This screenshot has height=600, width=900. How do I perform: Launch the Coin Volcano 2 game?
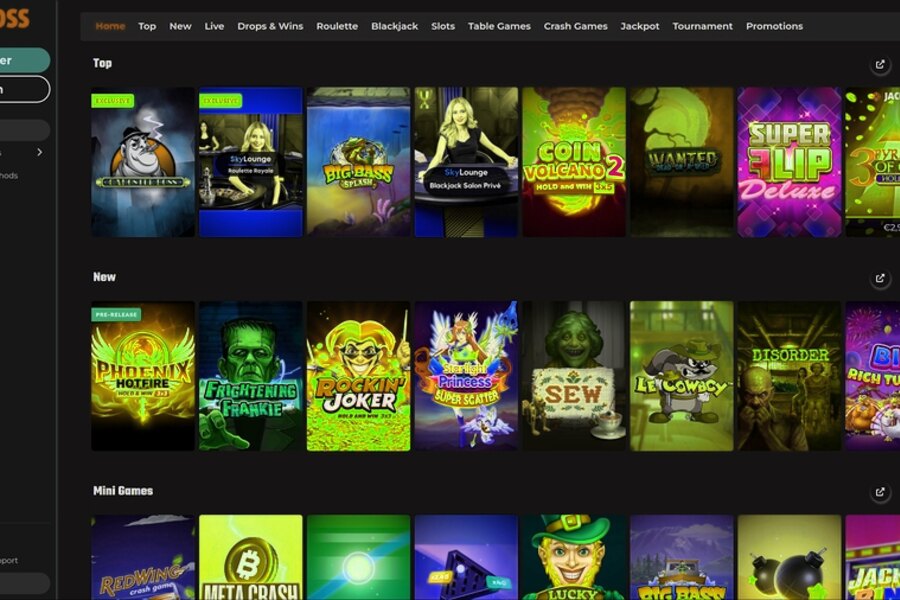(573, 162)
